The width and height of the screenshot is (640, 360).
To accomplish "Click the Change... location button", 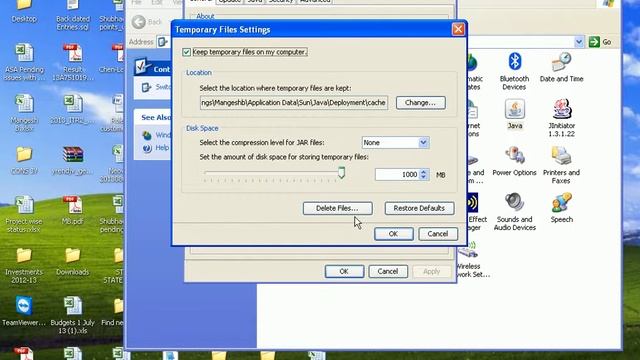I will point(420,103).
